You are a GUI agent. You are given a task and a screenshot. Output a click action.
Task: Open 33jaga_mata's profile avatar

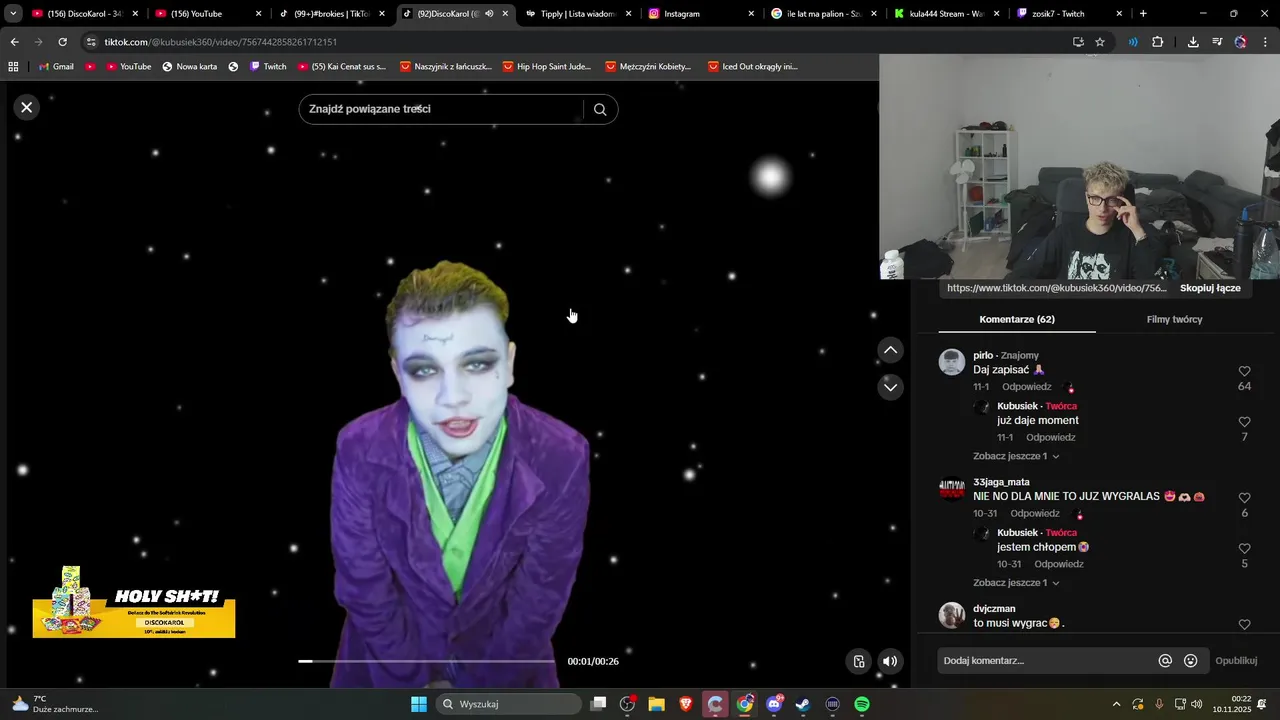[x=952, y=489]
